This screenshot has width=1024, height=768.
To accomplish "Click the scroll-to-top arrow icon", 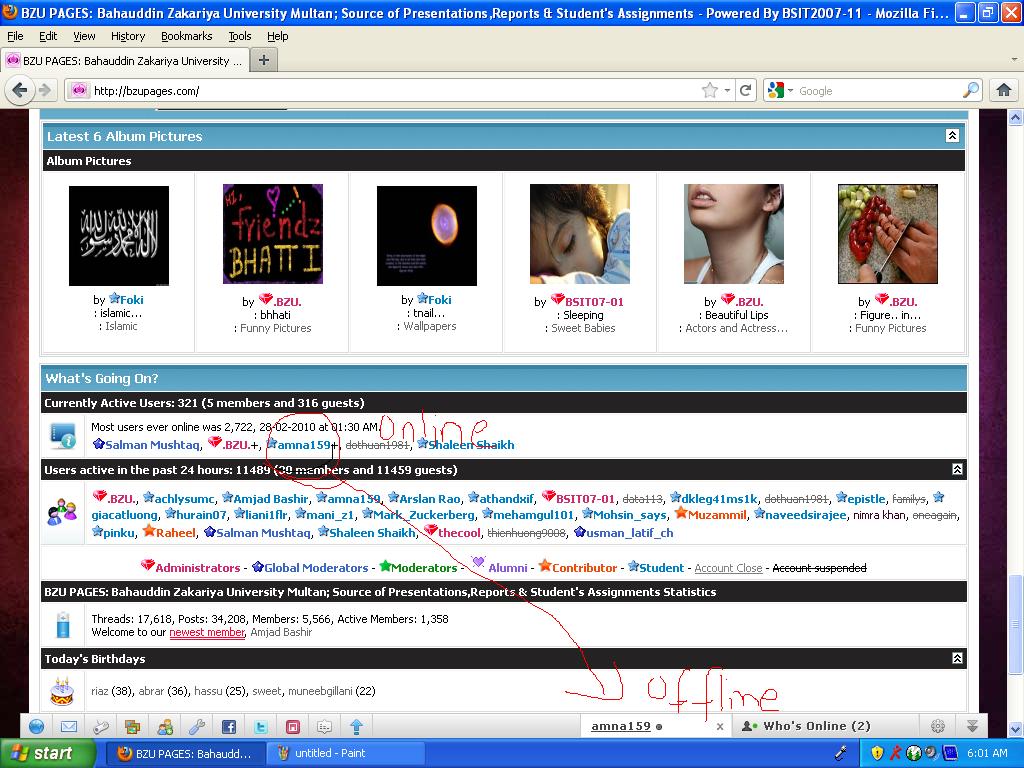I will point(356,725).
